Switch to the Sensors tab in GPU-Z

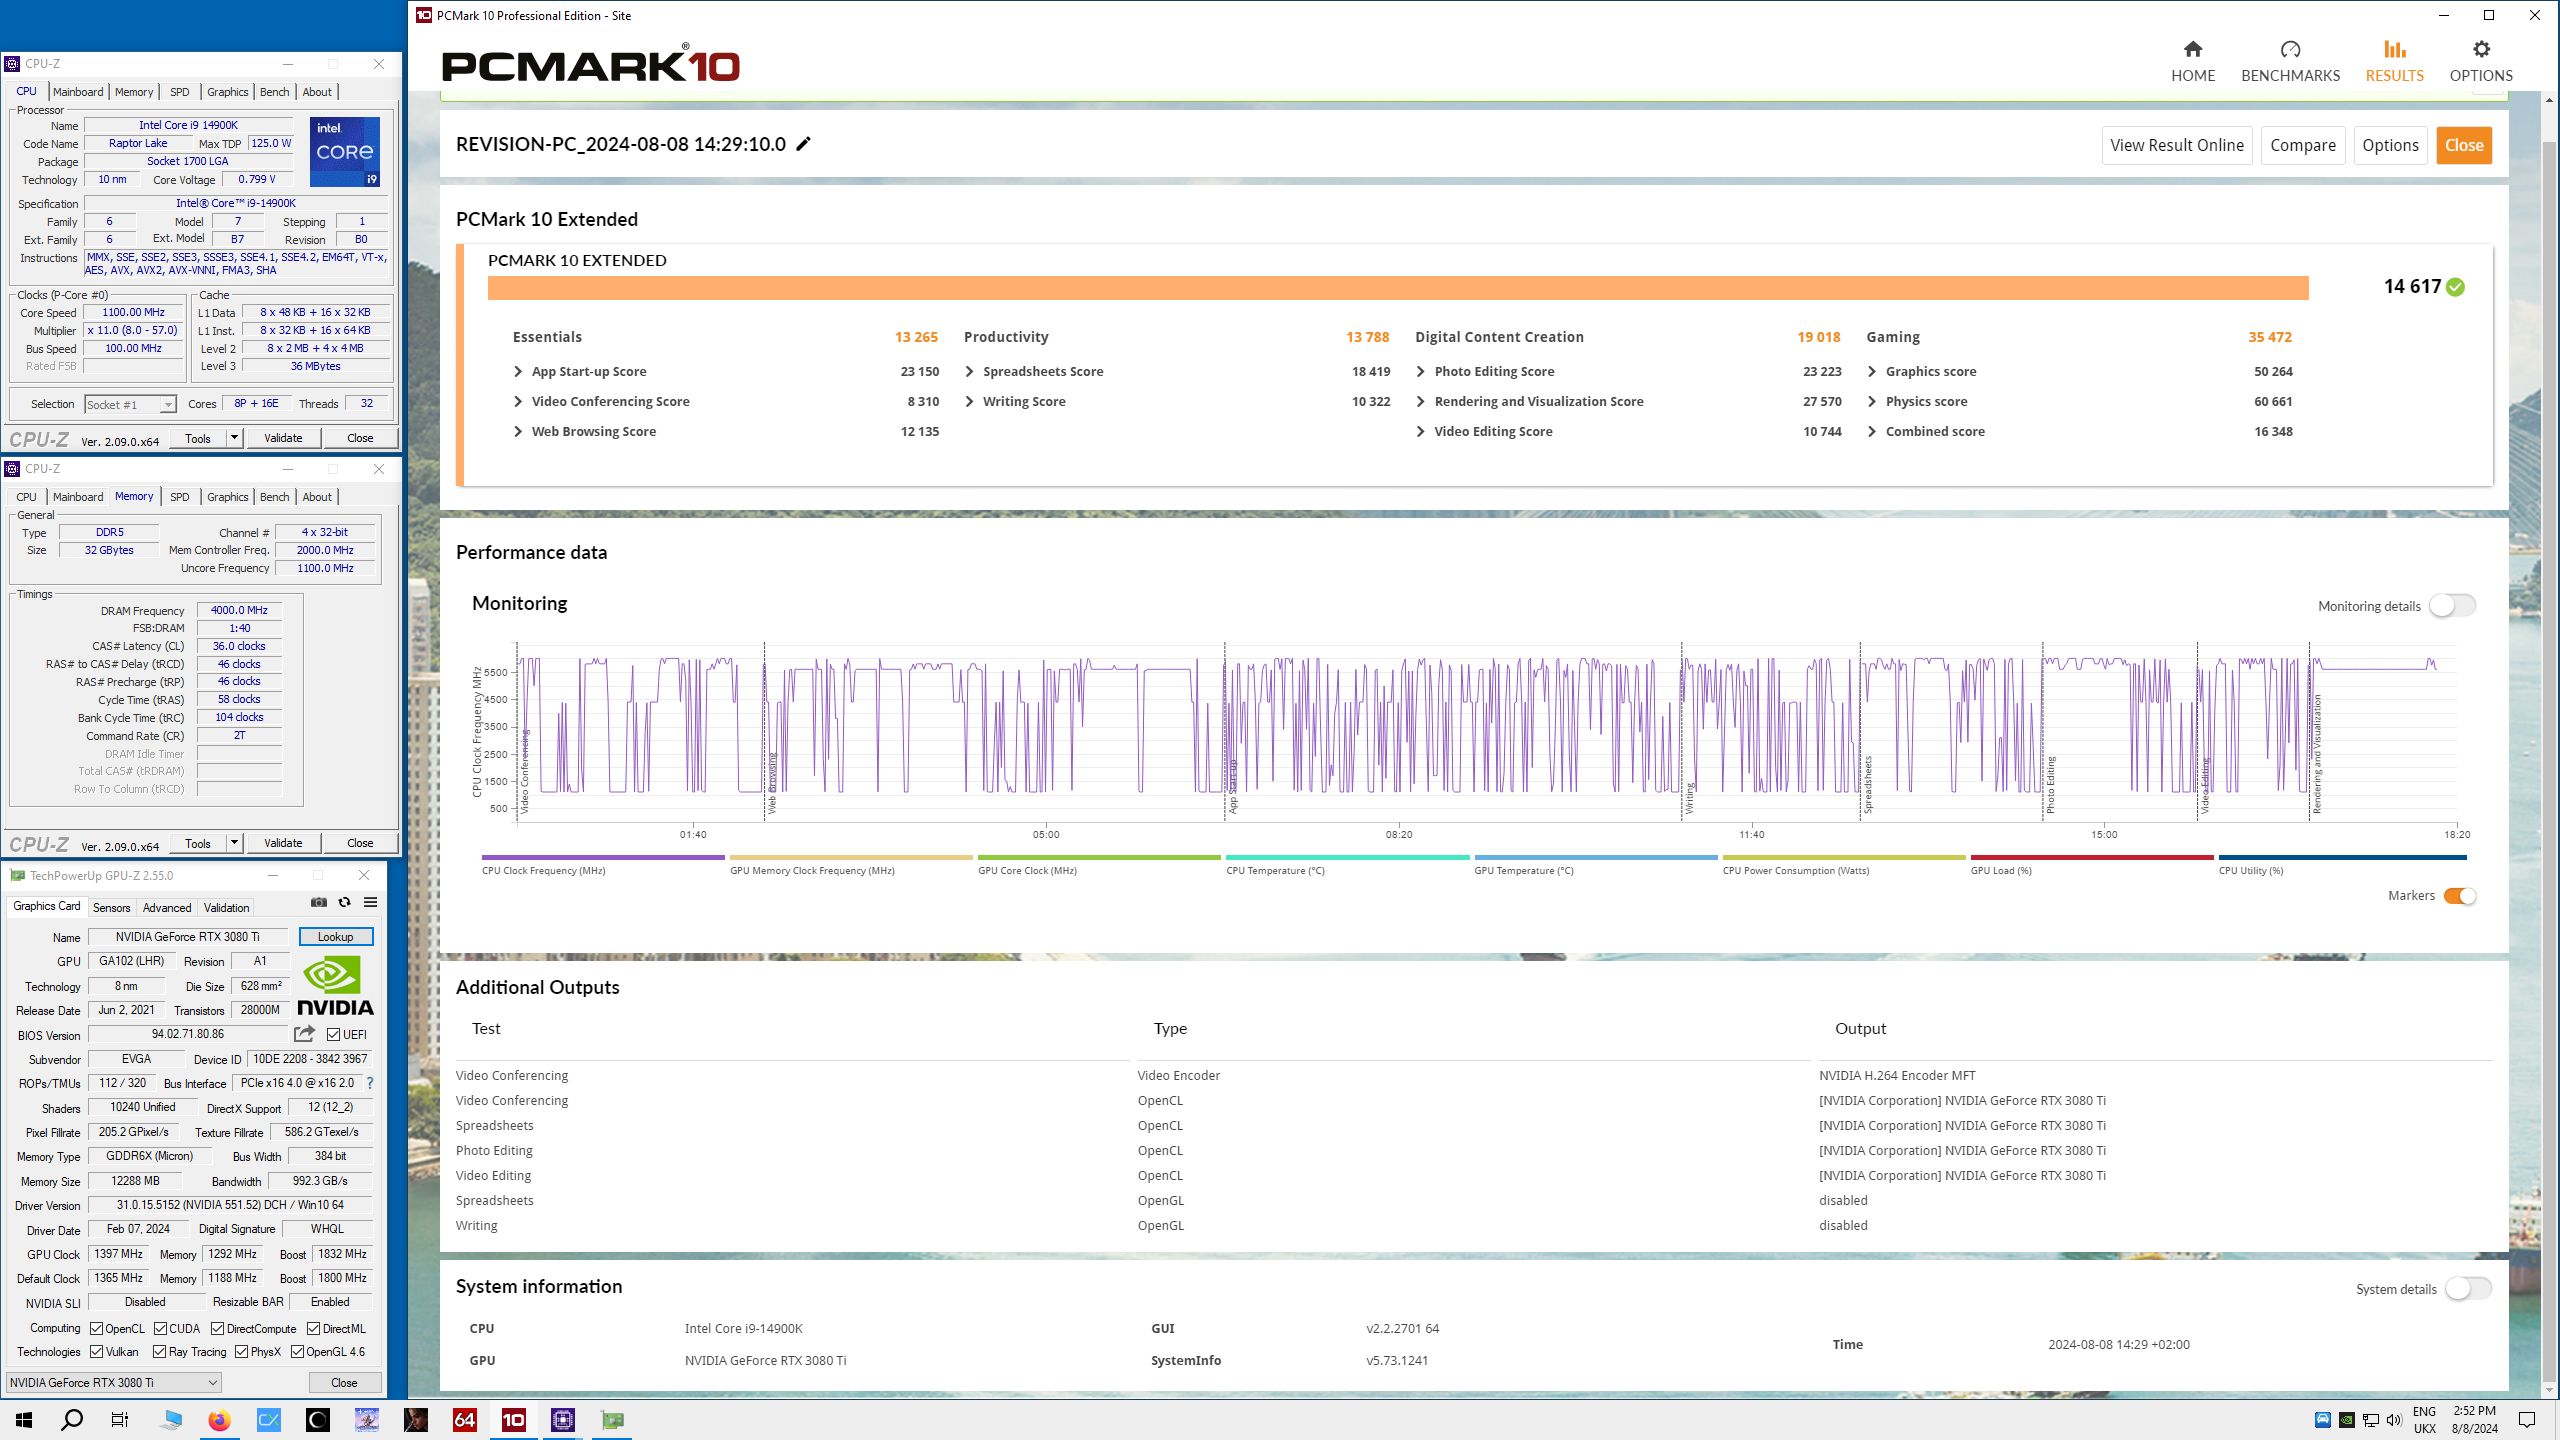pos(111,908)
